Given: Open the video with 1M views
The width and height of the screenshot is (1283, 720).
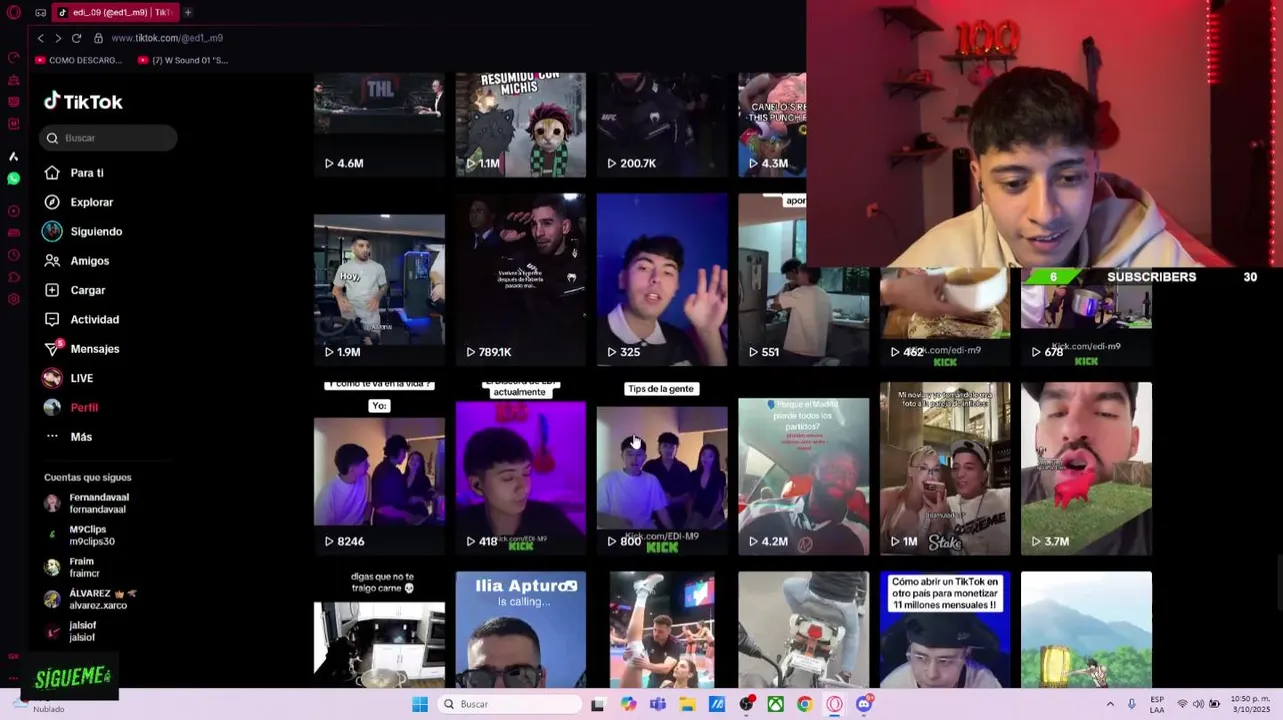Looking at the screenshot, I should point(945,468).
